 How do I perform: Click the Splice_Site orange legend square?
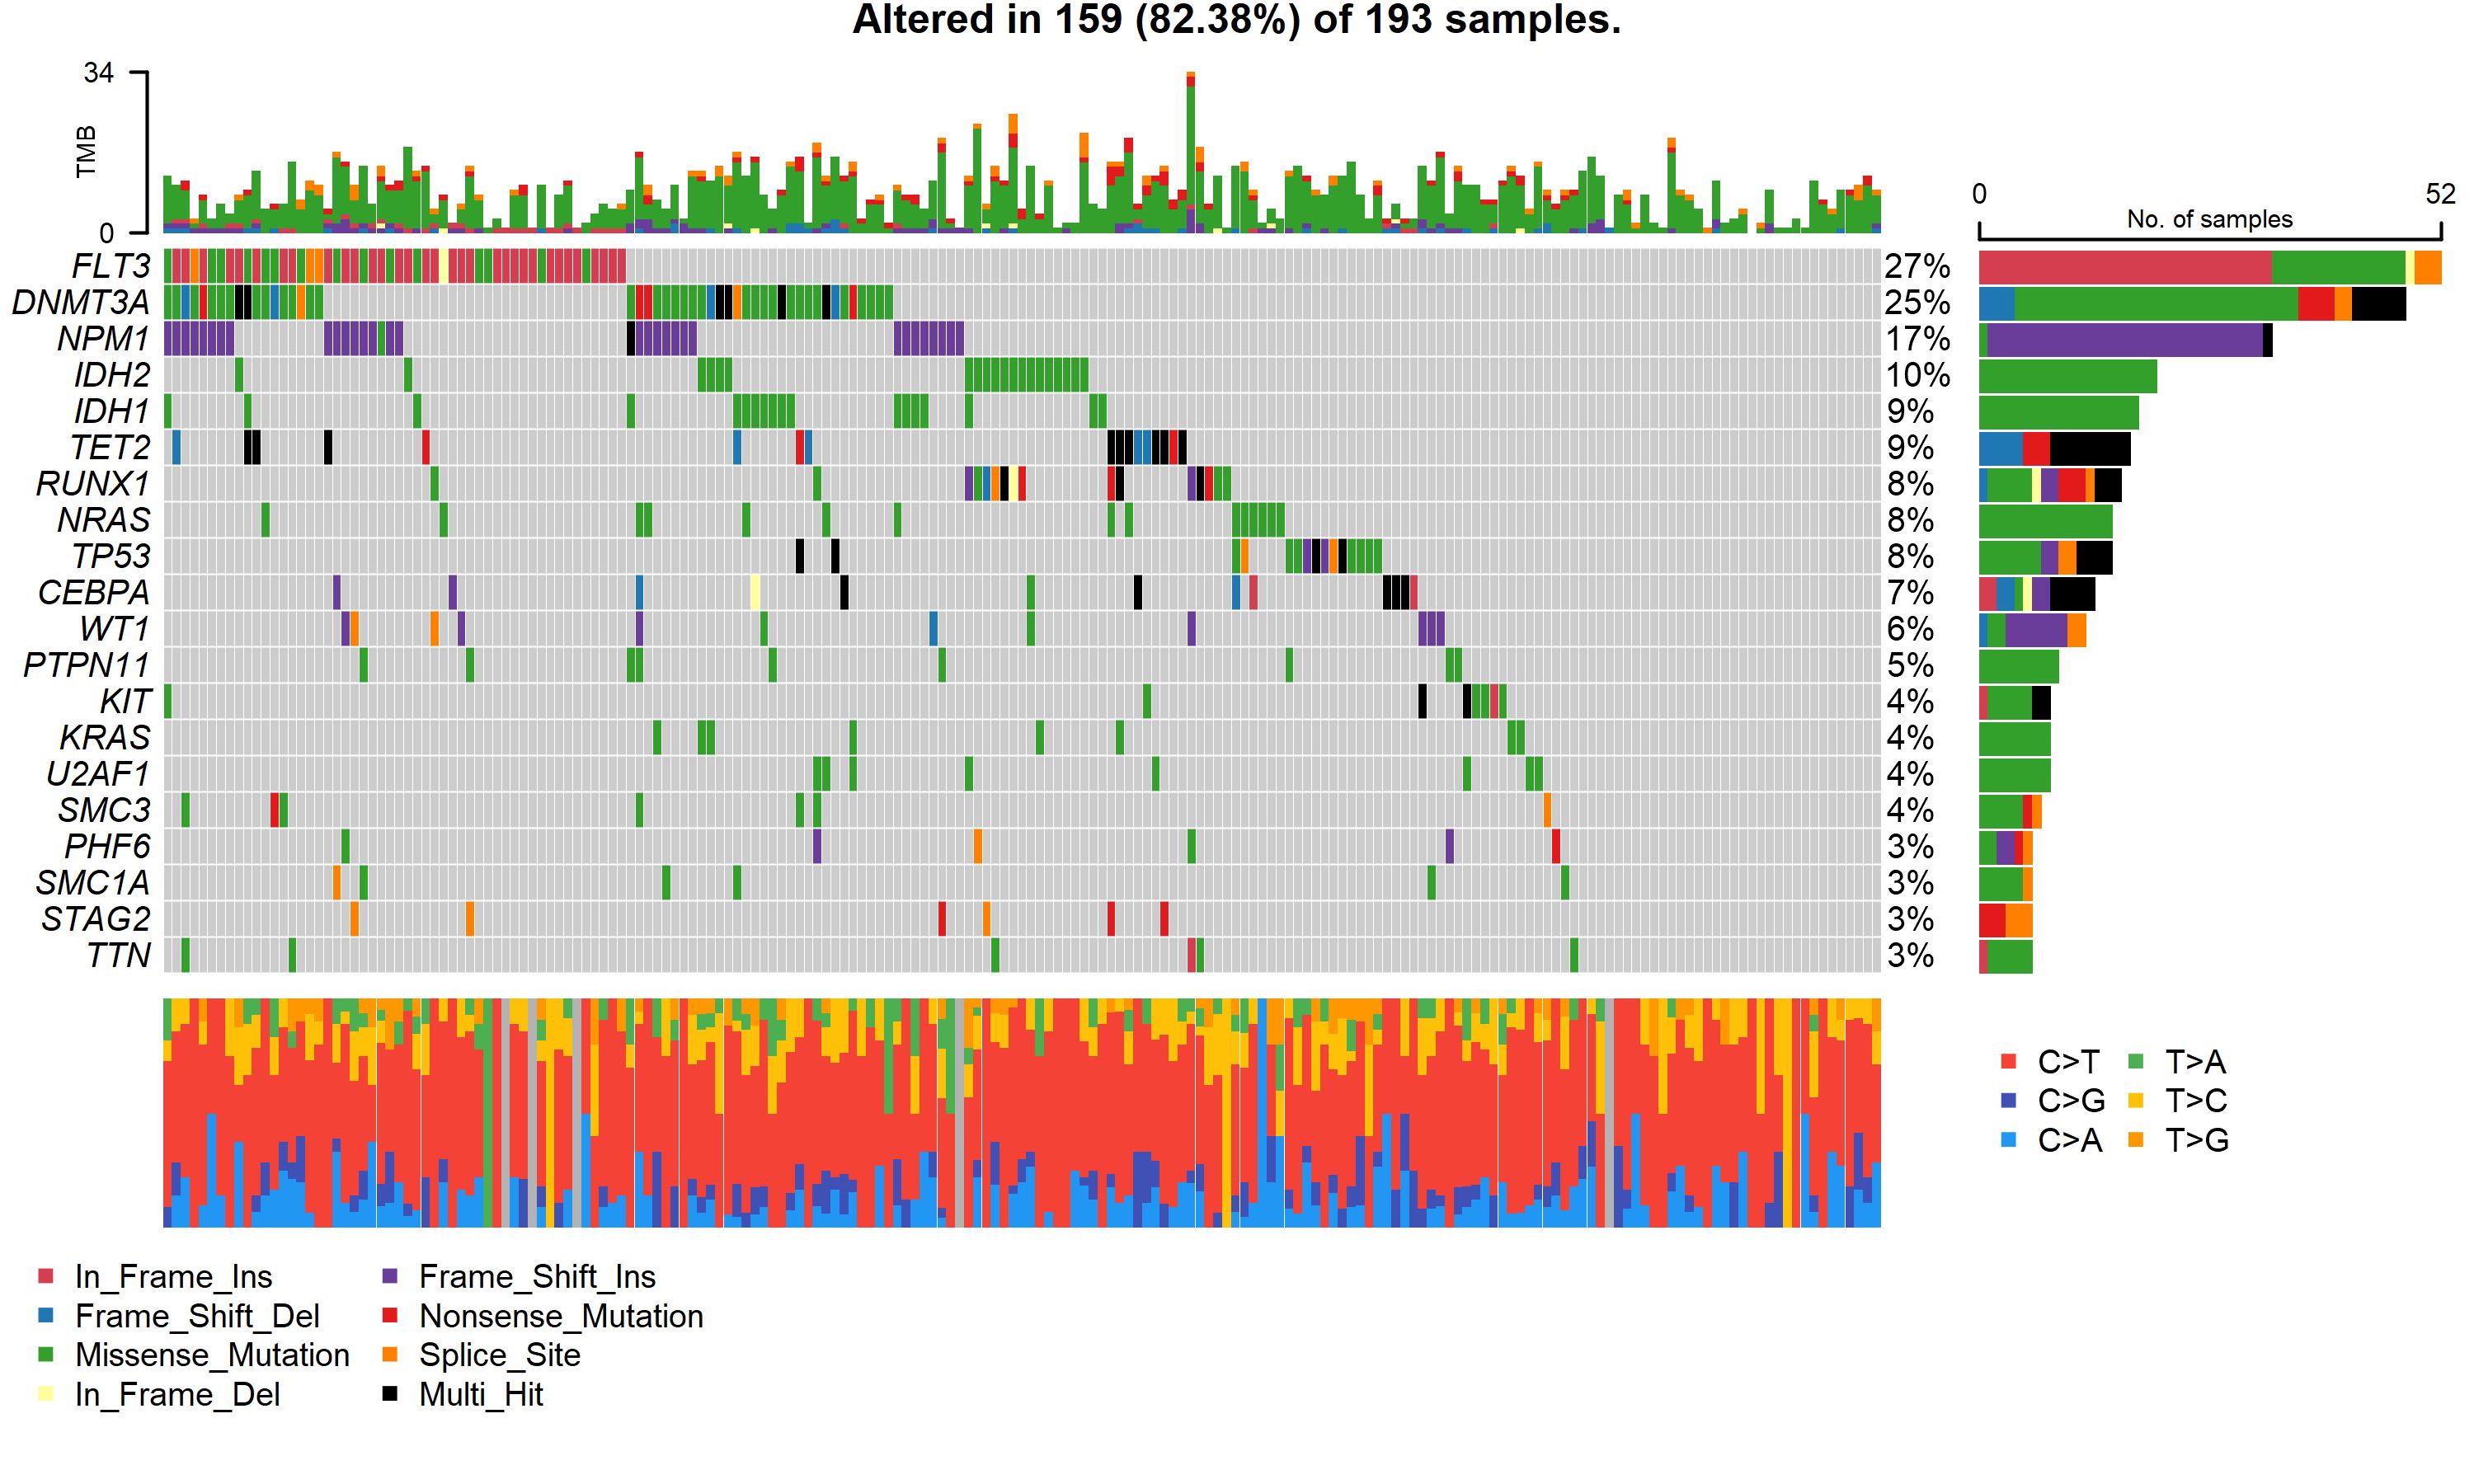tap(390, 1354)
